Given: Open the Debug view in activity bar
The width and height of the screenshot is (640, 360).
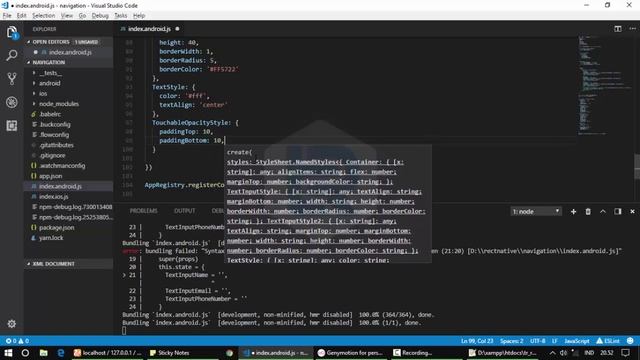Looking at the screenshot, I should point(12,102).
